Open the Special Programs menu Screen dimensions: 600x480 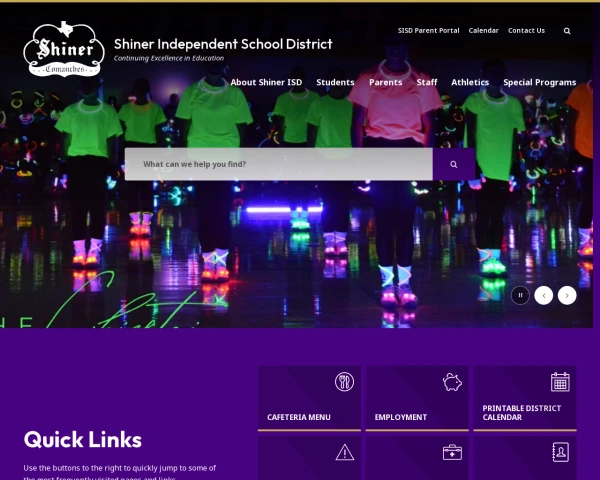[x=540, y=82]
